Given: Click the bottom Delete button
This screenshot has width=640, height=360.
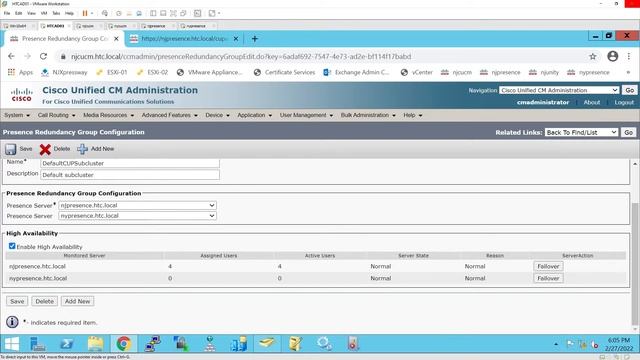Looking at the screenshot, I should pos(44,301).
